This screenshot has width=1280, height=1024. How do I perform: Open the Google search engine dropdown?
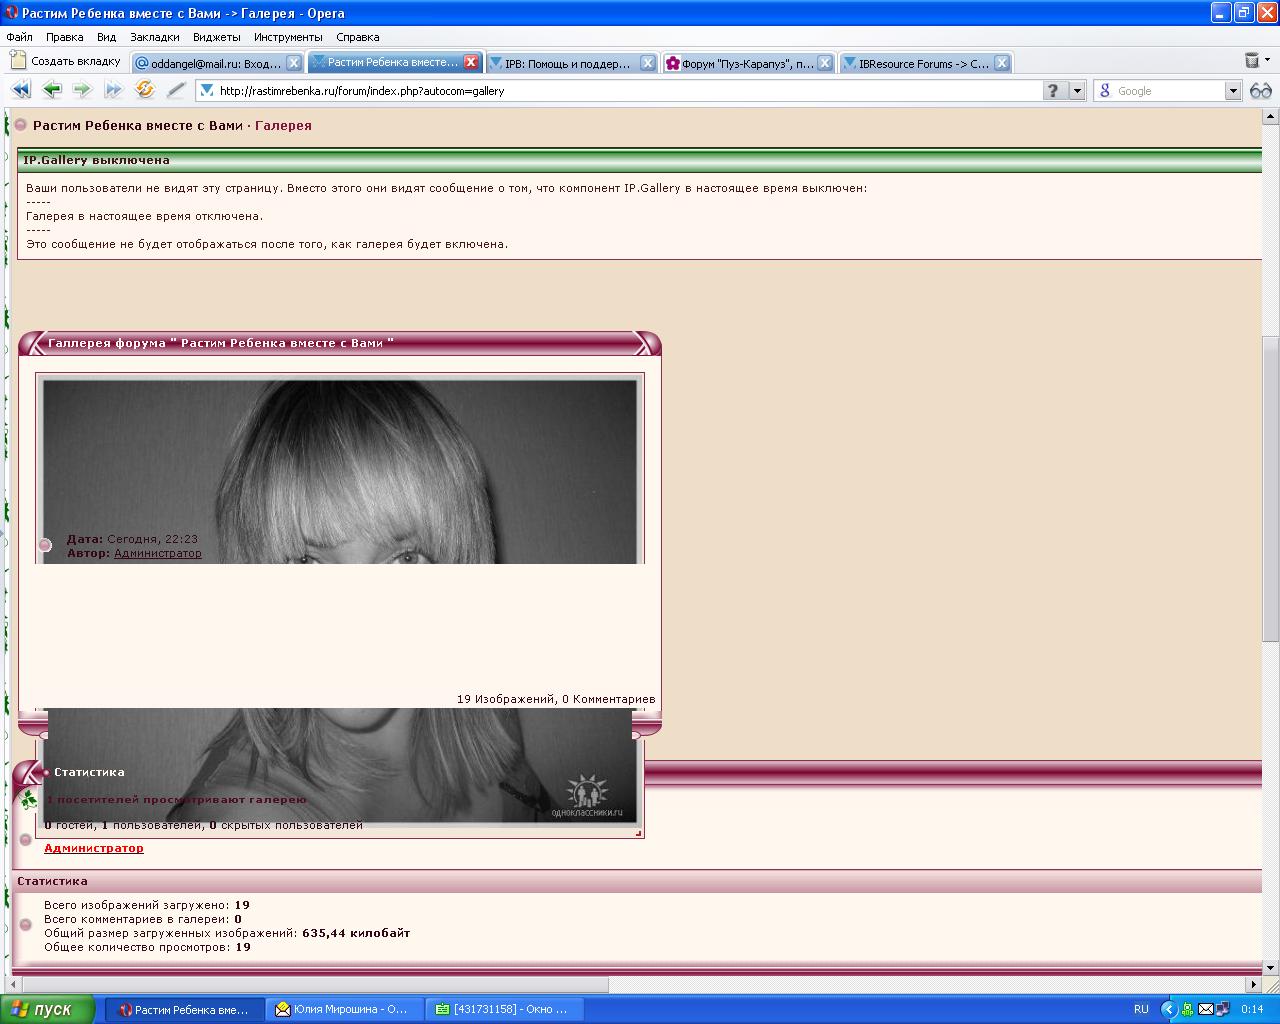click(x=1233, y=91)
